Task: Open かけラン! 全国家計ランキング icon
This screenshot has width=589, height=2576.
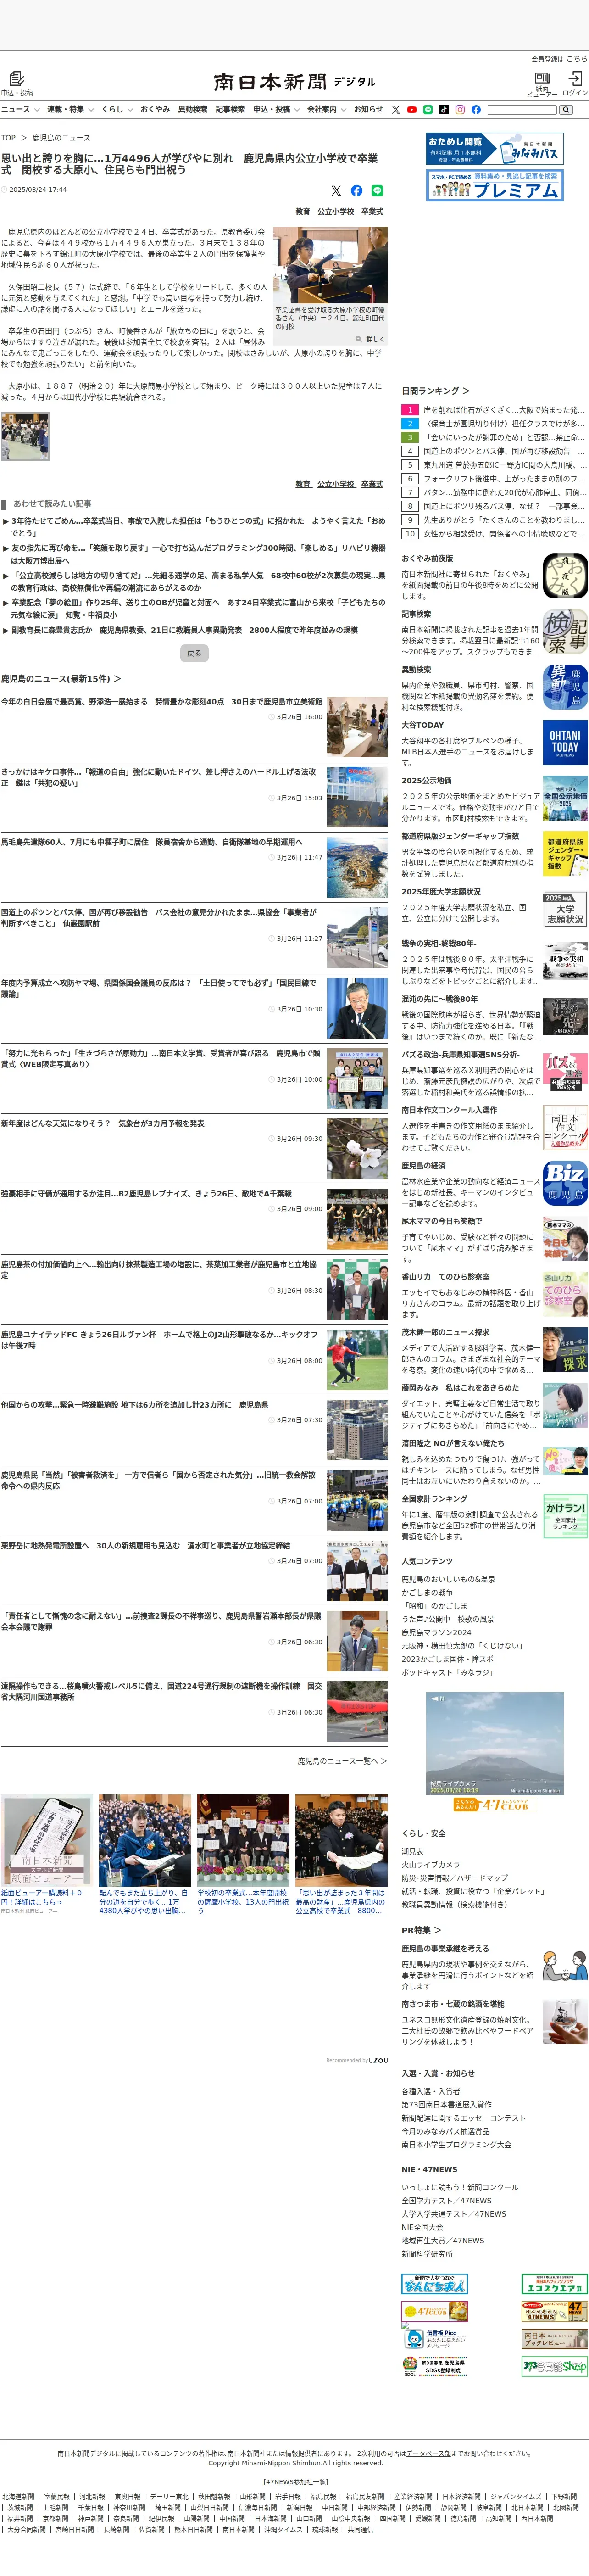Action: [x=565, y=1516]
